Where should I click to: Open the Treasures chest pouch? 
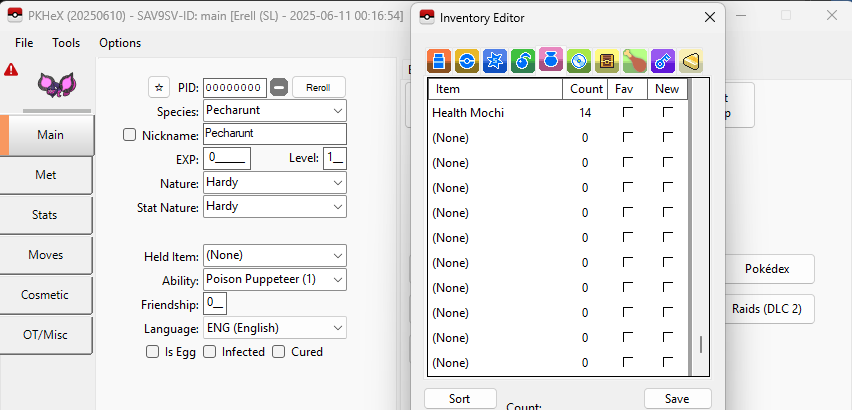pos(606,62)
